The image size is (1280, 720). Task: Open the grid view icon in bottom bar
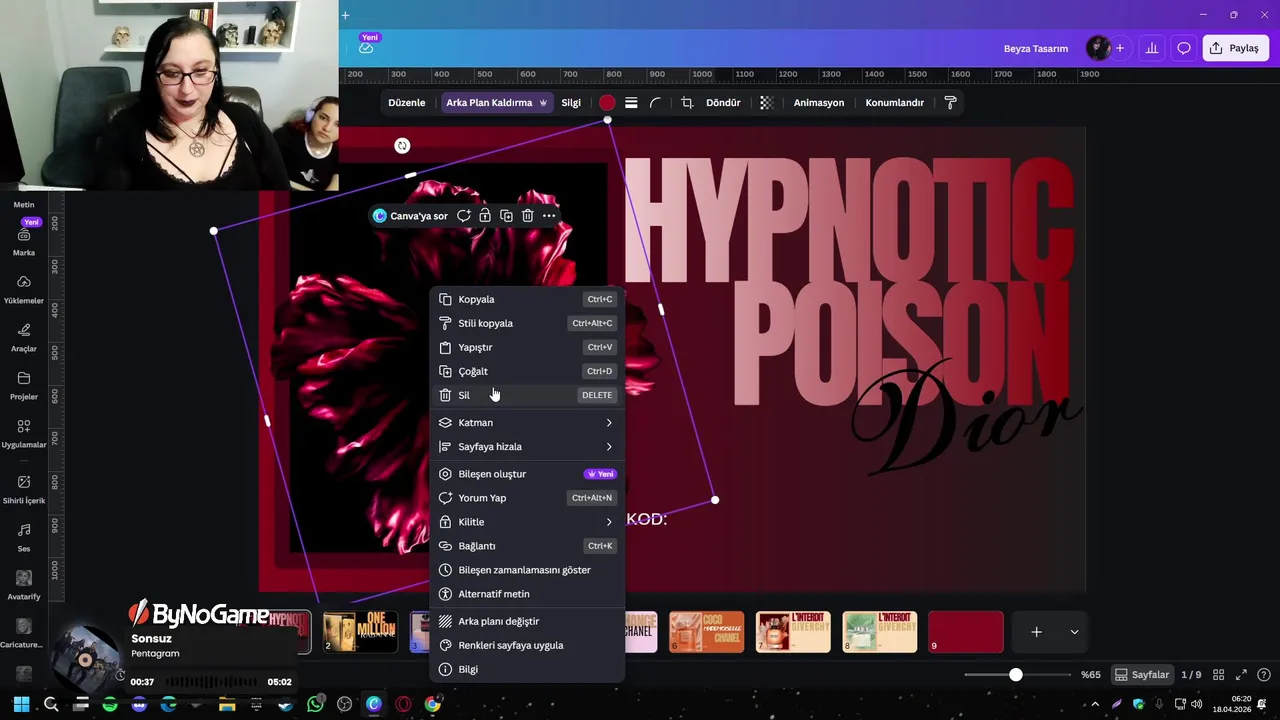pyautogui.click(x=1220, y=675)
